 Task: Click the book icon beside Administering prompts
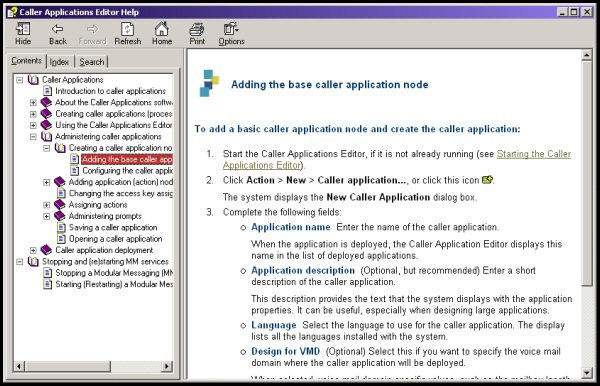tap(60, 216)
